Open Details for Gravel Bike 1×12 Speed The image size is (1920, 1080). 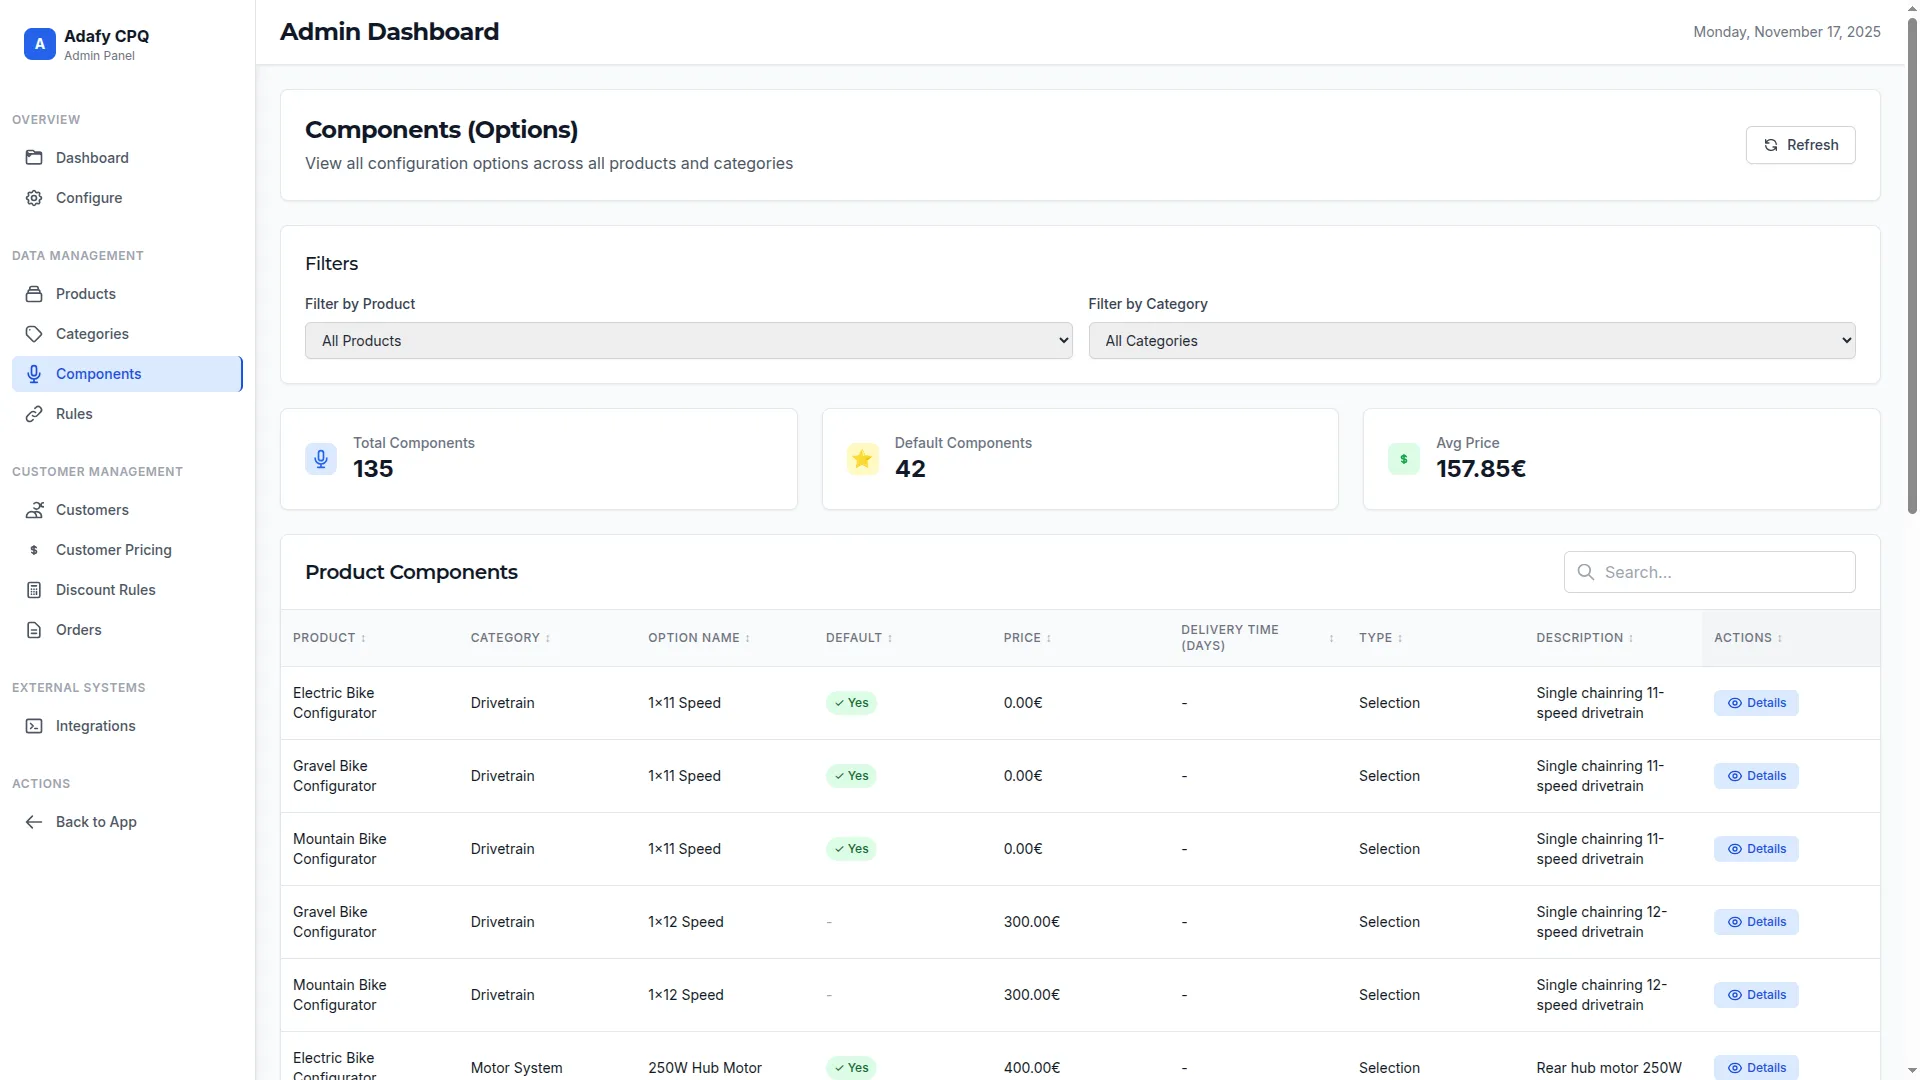click(x=1756, y=922)
